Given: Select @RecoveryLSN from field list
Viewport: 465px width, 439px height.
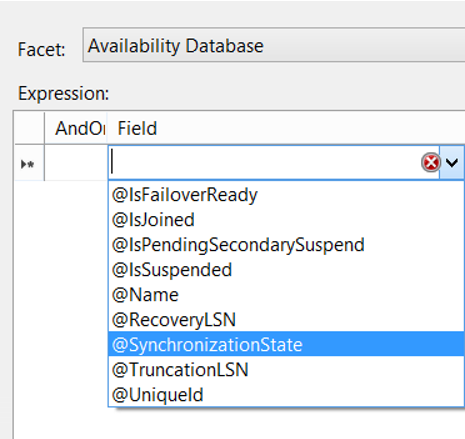Looking at the screenshot, I should pyautogui.click(x=286, y=320).
